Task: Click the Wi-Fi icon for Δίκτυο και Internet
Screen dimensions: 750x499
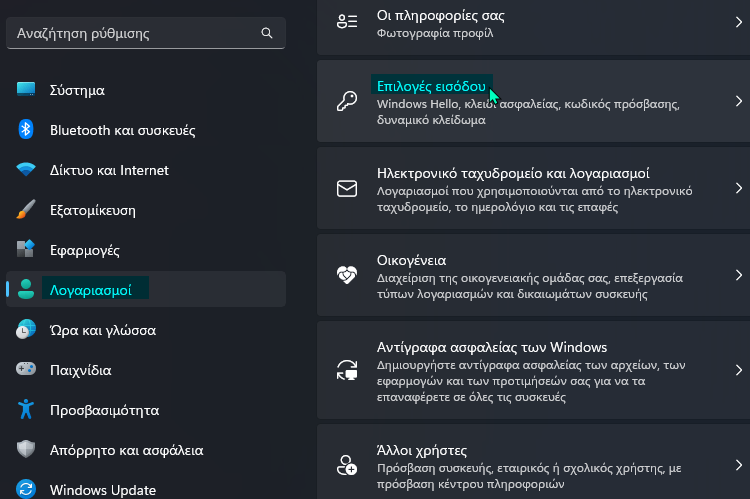Action: coord(26,169)
